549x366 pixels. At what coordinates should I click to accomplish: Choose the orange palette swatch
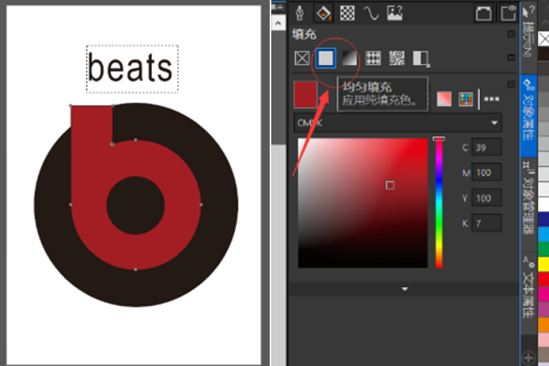pyautogui.click(x=544, y=325)
